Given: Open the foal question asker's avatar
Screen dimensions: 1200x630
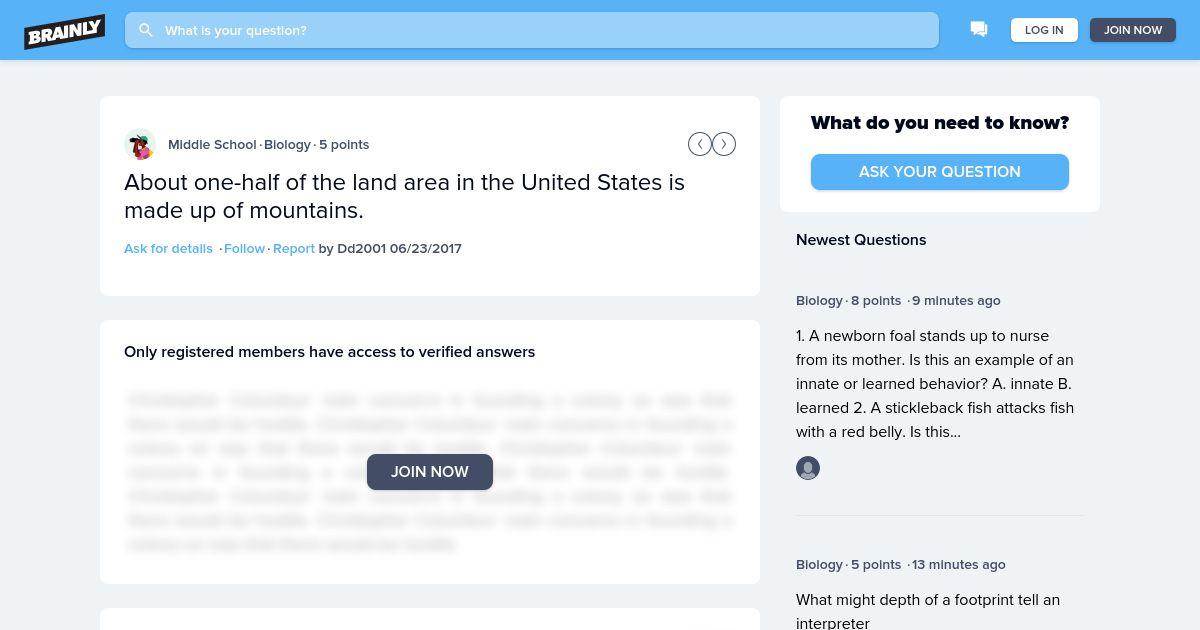Looking at the screenshot, I should coord(808,468).
